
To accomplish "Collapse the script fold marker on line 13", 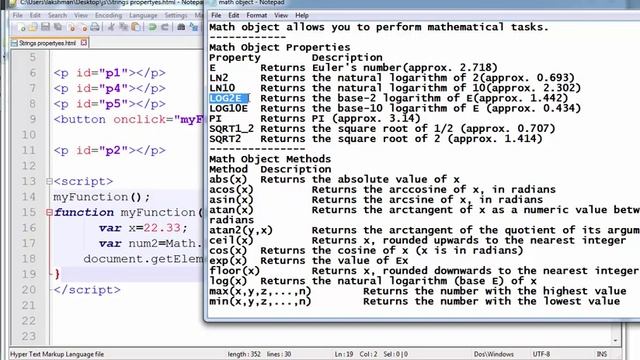I will coord(49,181).
